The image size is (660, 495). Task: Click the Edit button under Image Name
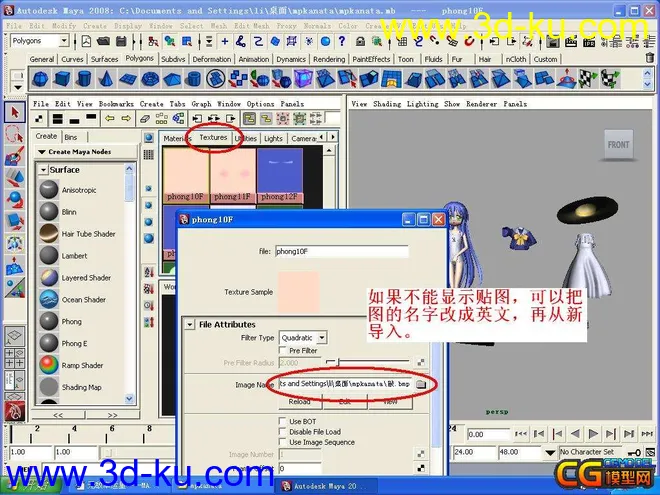(x=345, y=402)
